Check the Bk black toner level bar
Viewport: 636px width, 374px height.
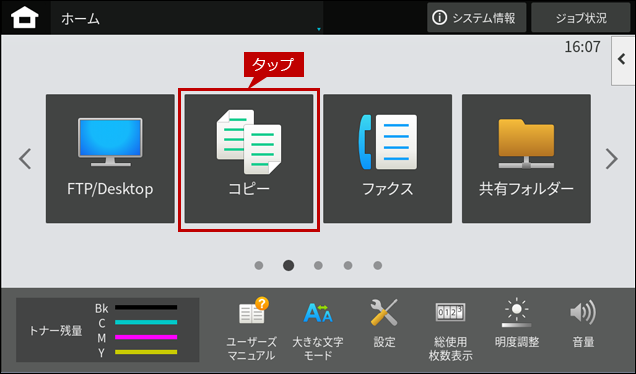[146, 307]
